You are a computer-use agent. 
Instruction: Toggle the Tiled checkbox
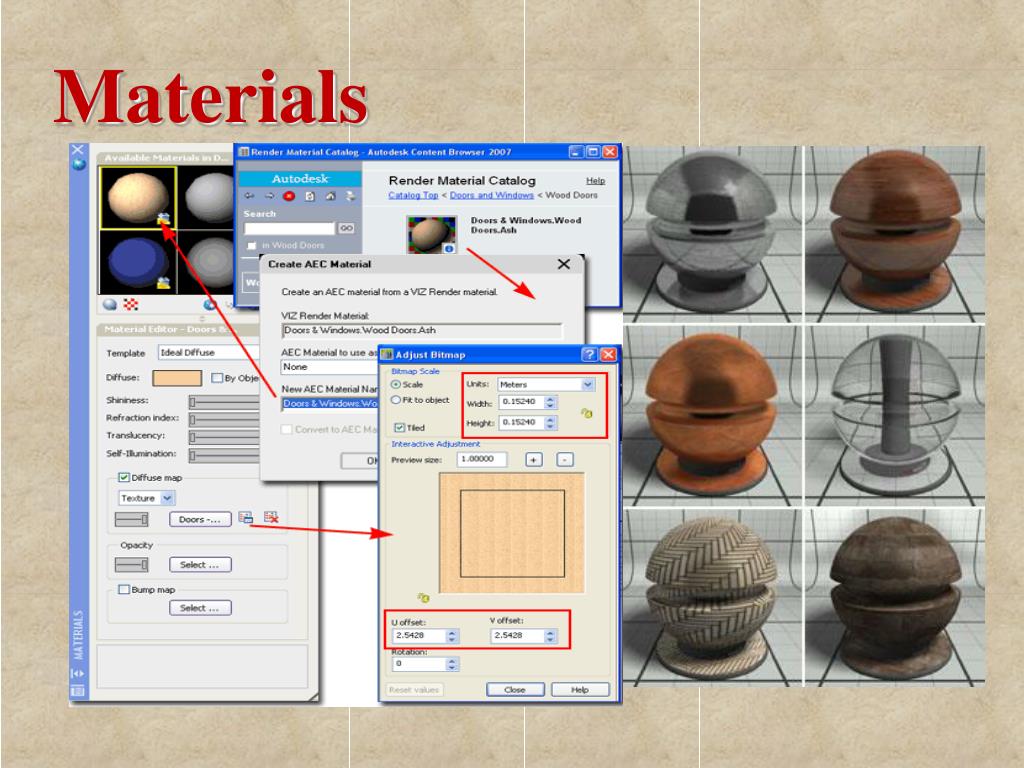[x=400, y=428]
